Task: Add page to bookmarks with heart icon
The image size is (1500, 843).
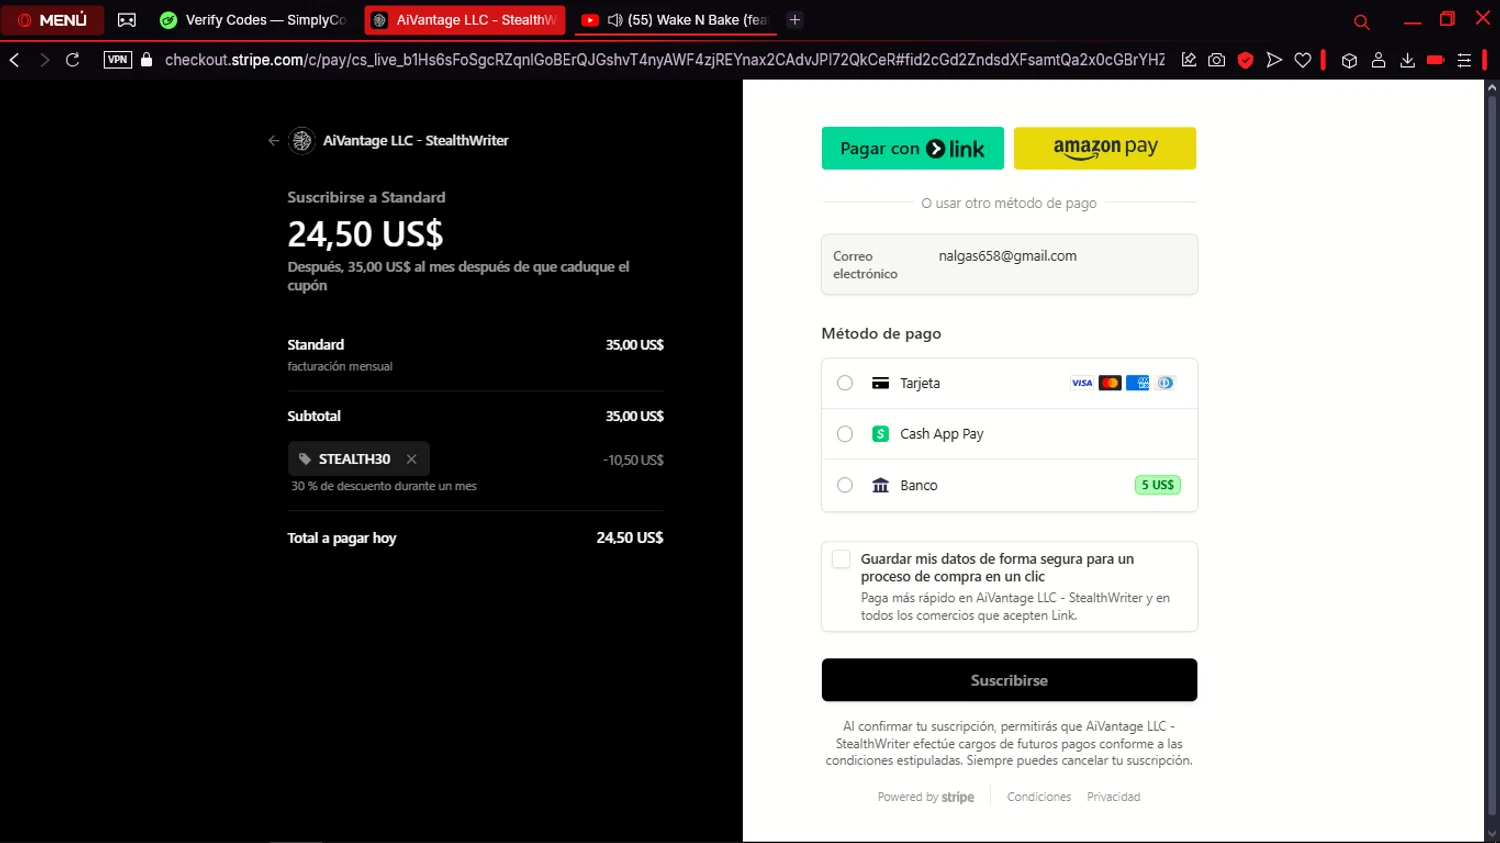Action: pos(1303,60)
